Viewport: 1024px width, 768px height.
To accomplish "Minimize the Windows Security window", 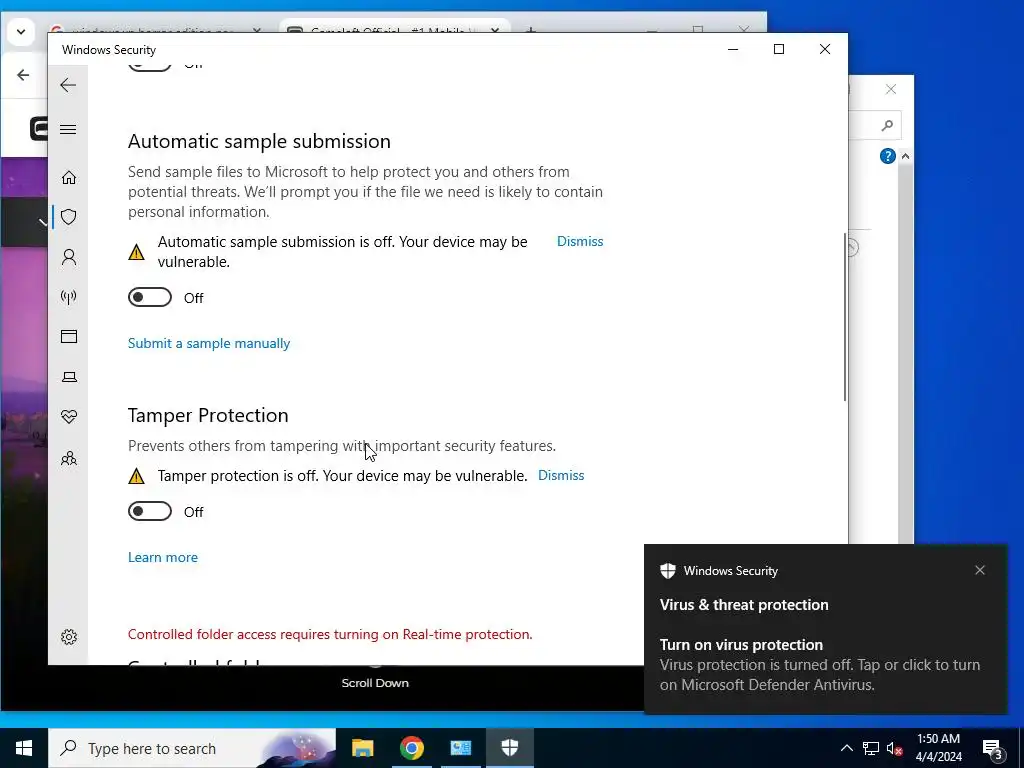I will point(733,49).
